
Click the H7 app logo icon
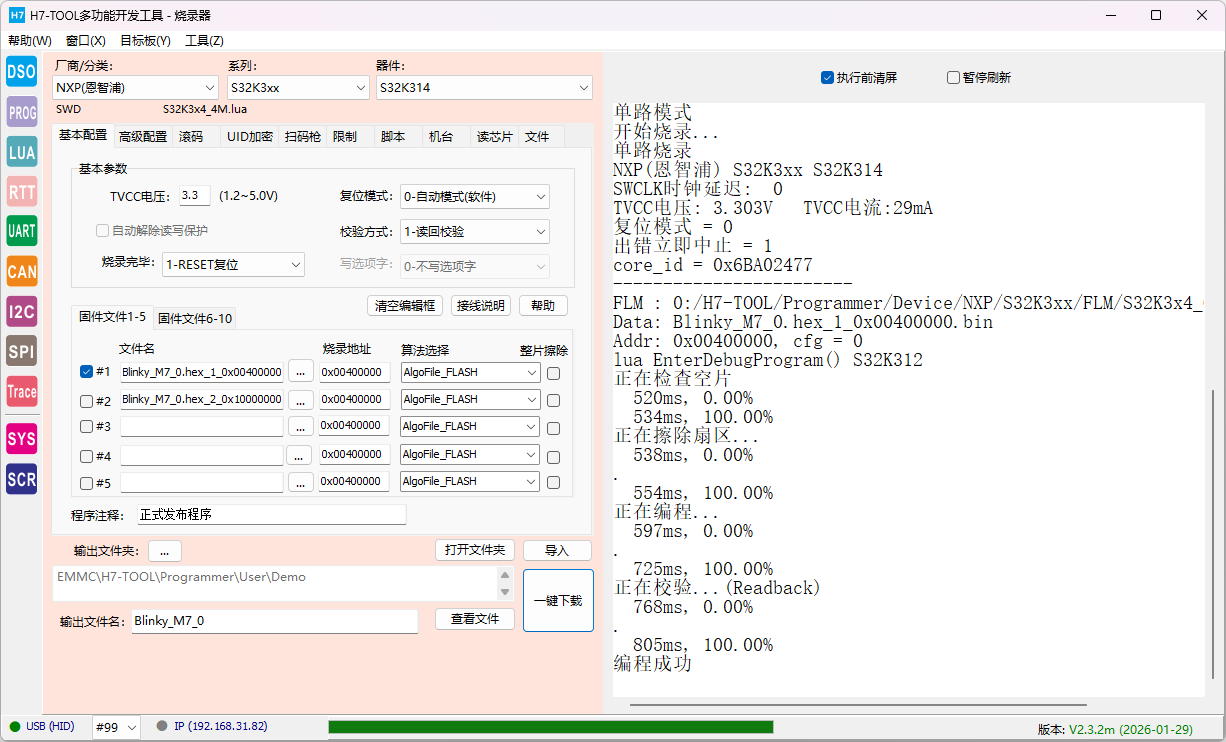pos(17,15)
